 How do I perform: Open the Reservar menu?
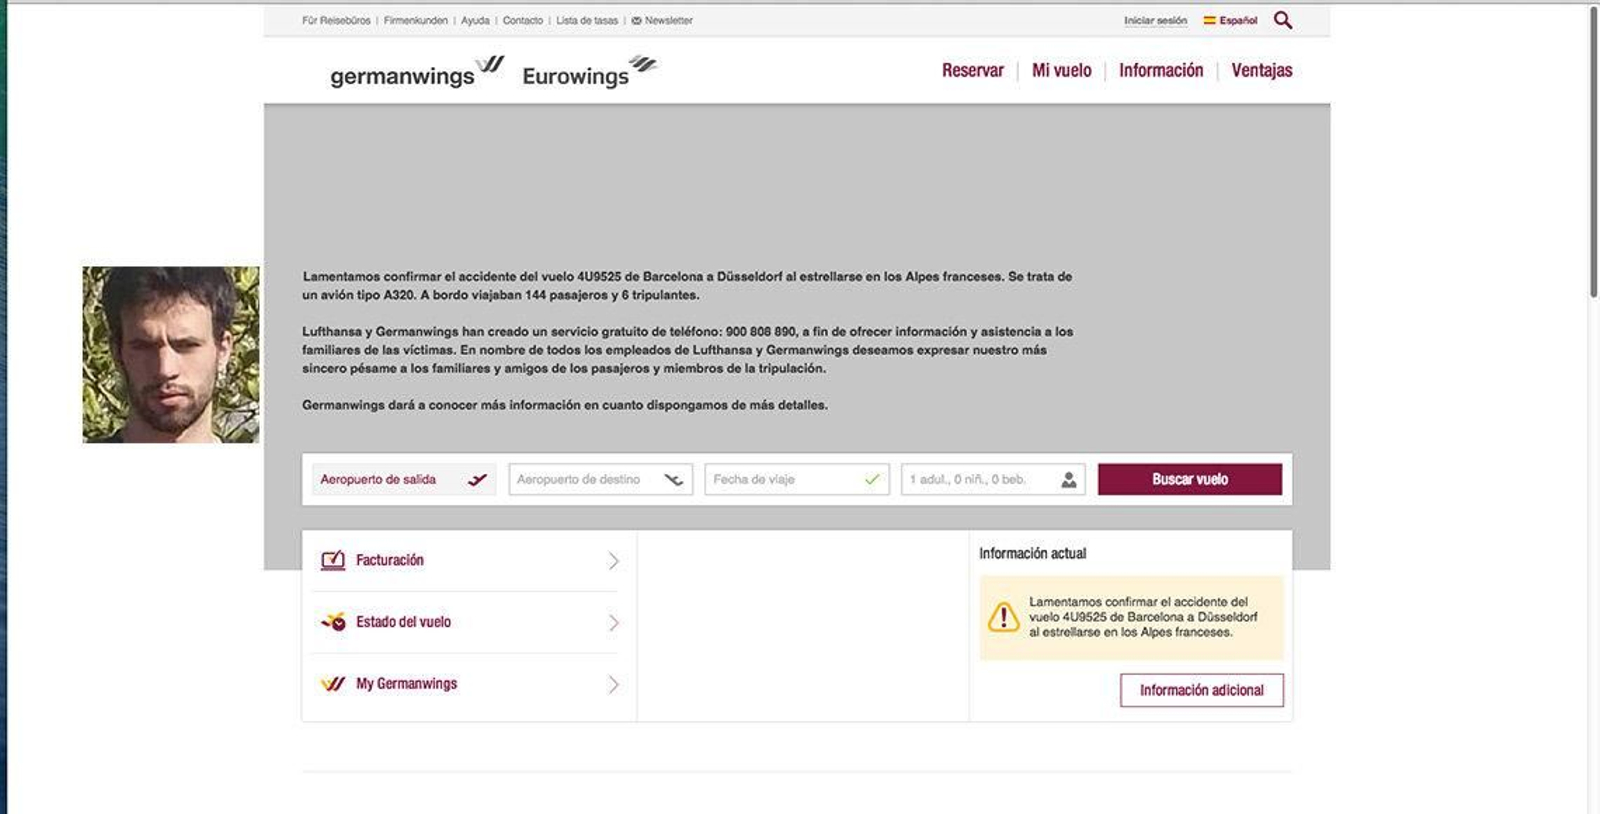[972, 70]
